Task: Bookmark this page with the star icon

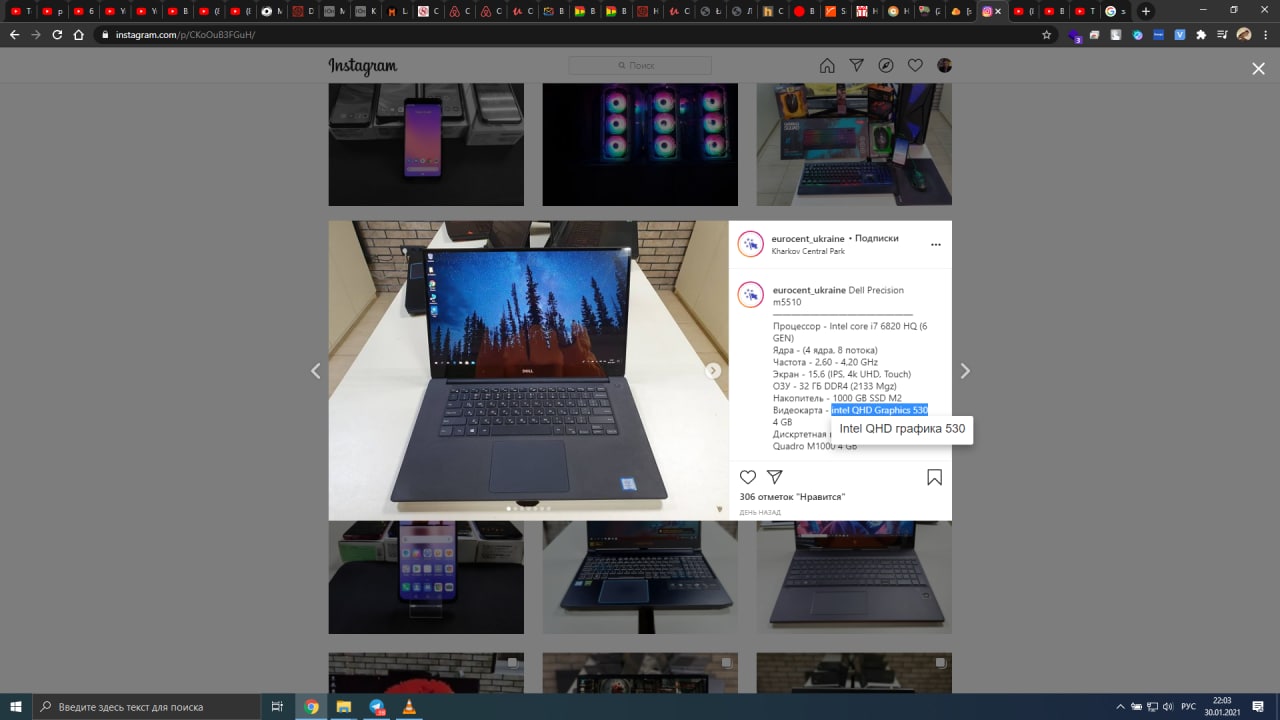Action: [x=1046, y=34]
